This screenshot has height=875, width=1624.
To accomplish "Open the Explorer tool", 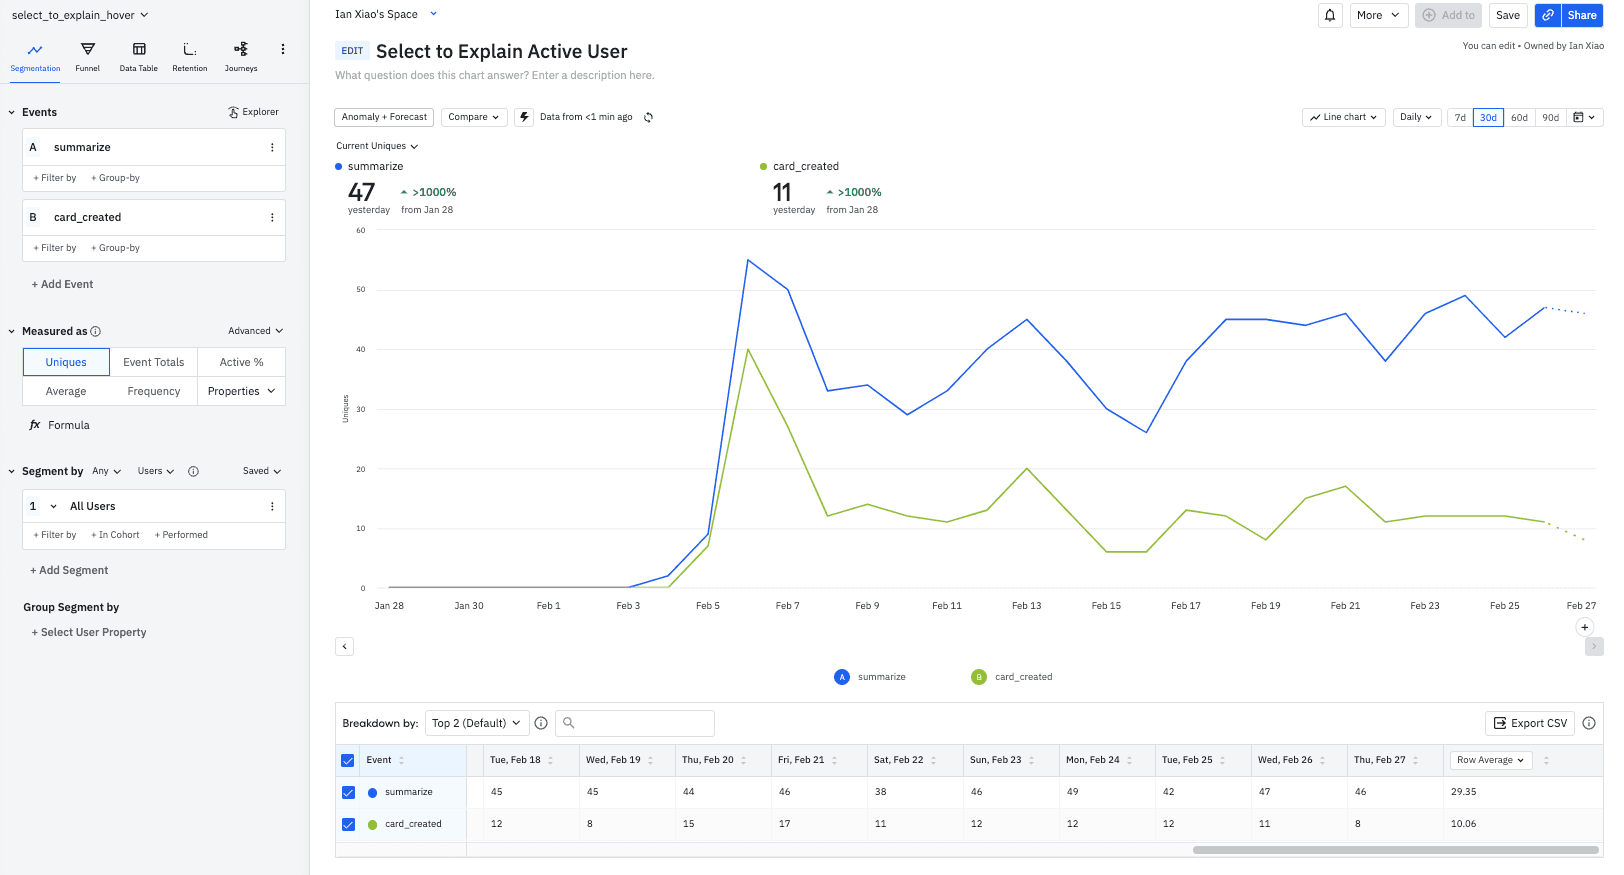I will pyautogui.click(x=254, y=112).
